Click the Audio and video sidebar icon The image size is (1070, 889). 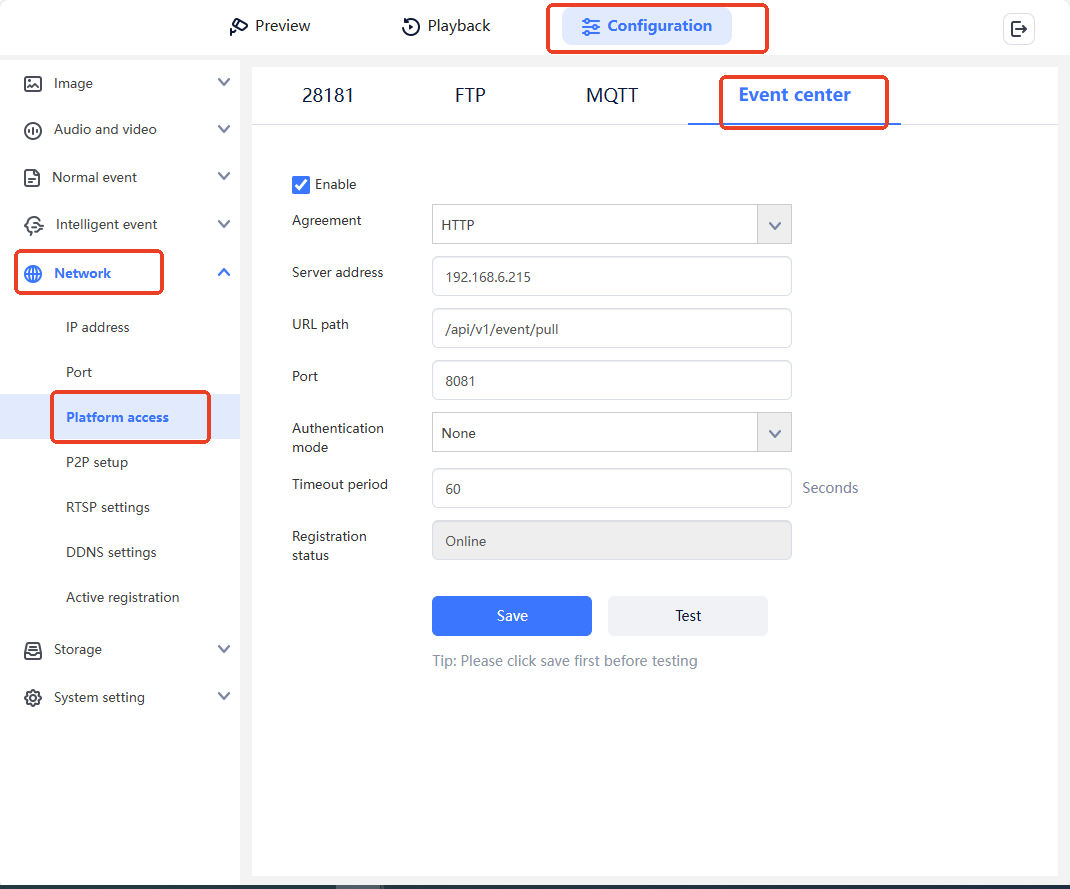(x=33, y=130)
